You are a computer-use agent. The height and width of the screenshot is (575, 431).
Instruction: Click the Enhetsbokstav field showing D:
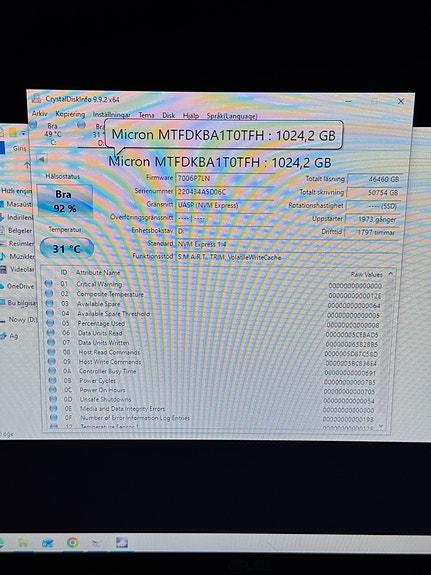pyautogui.click(x=224, y=231)
